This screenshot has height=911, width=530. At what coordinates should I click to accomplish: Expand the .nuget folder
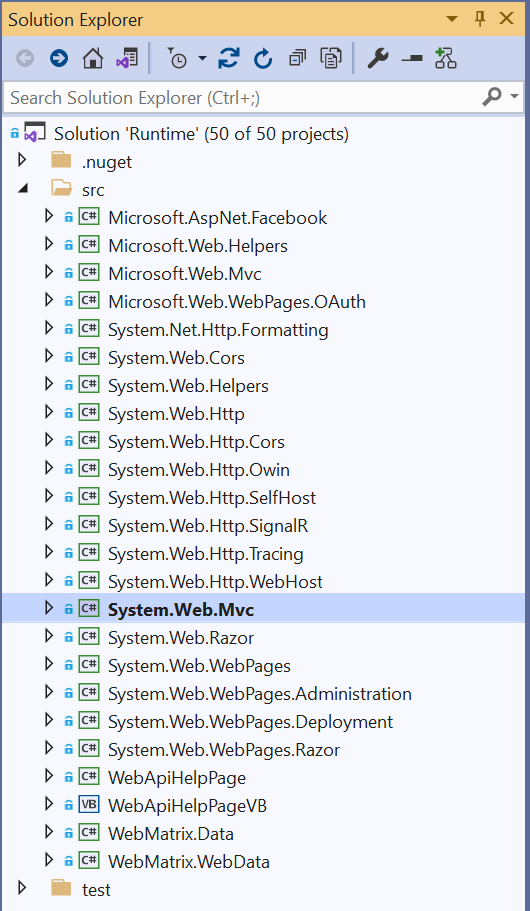click(22, 160)
